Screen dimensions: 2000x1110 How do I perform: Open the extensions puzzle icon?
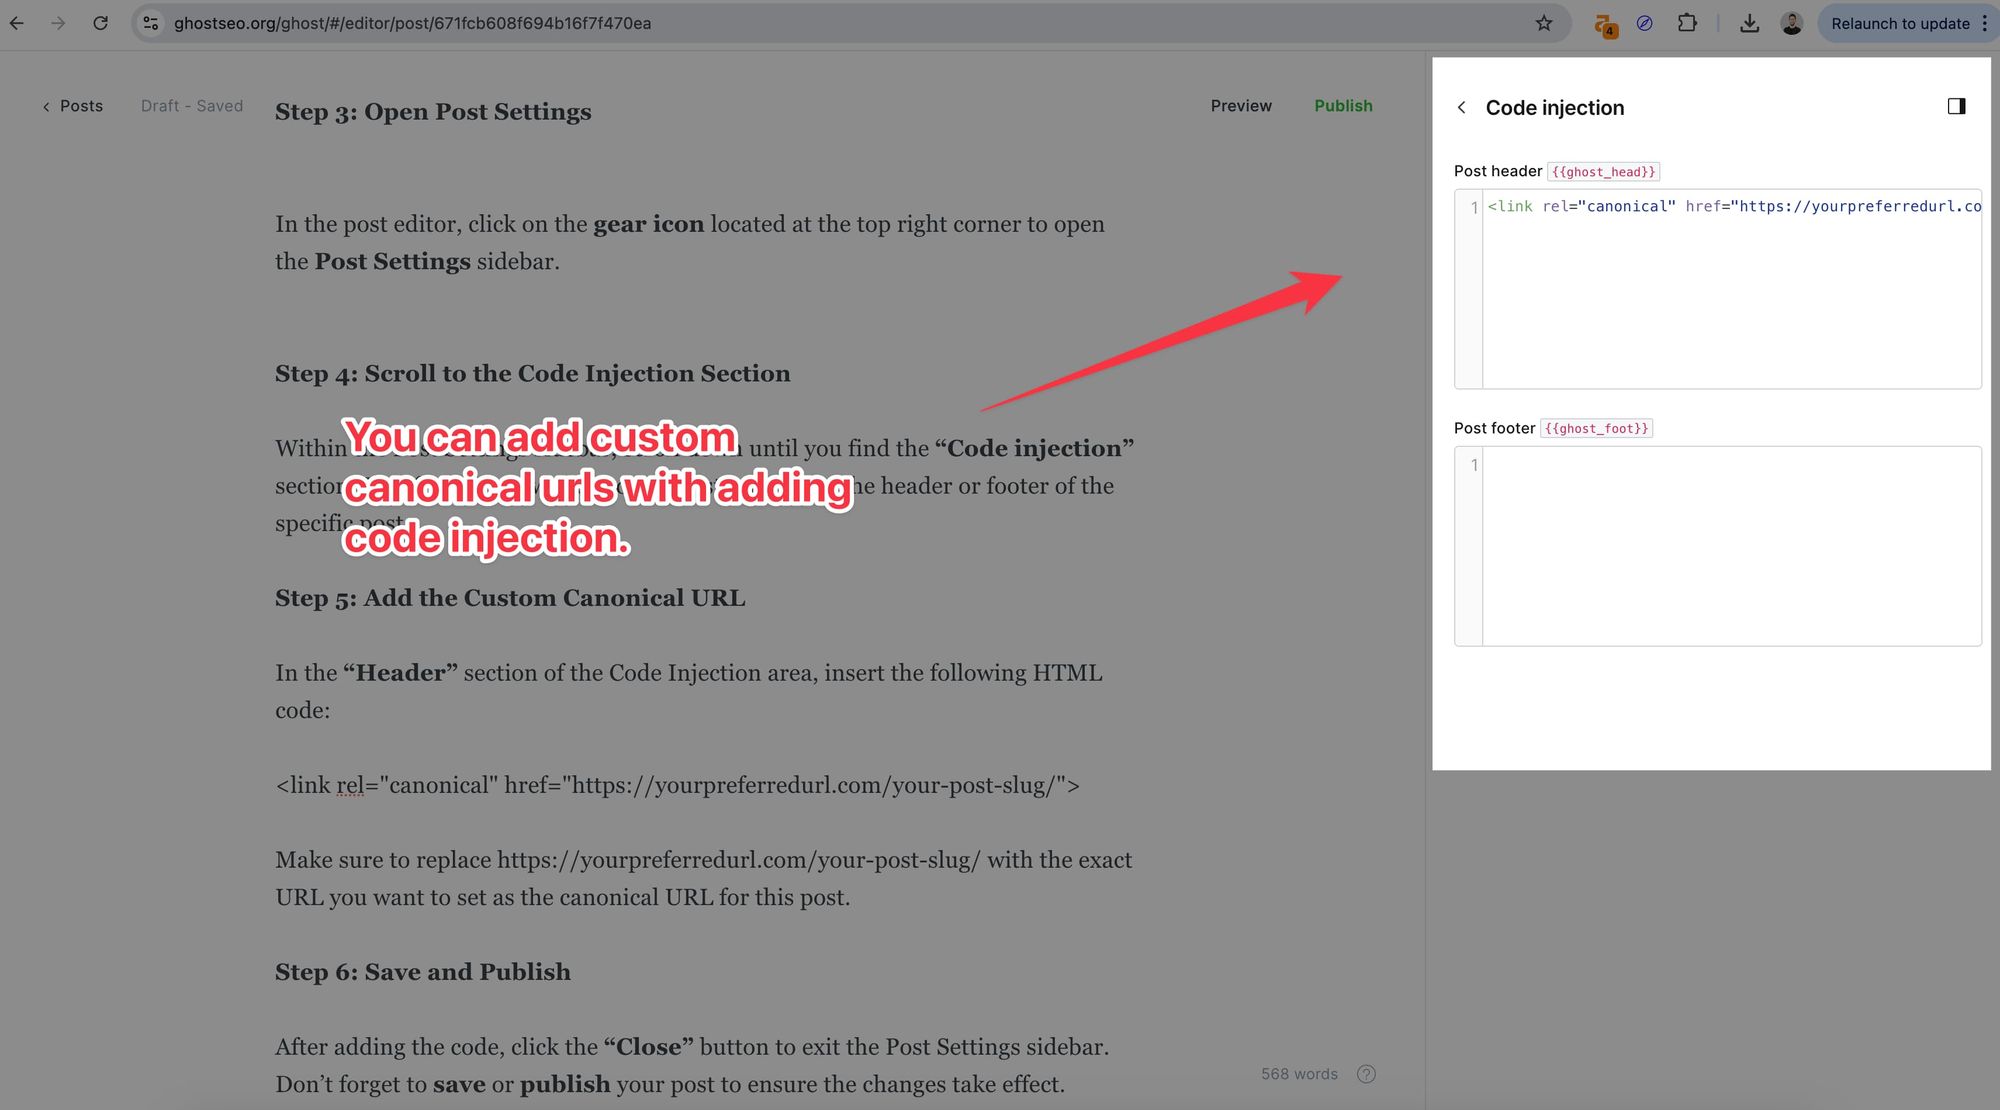1687,23
